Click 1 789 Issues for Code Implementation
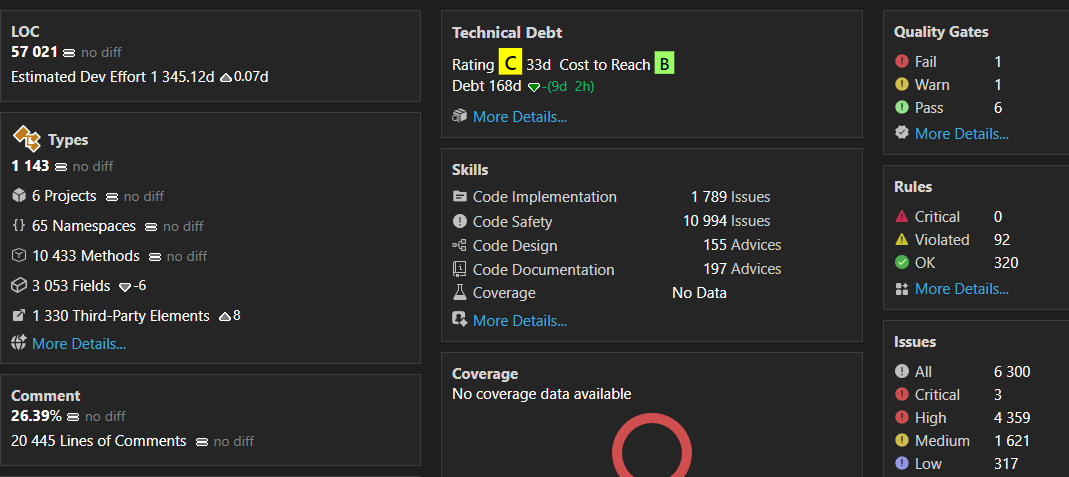This screenshot has height=477, width=1069. (730, 197)
